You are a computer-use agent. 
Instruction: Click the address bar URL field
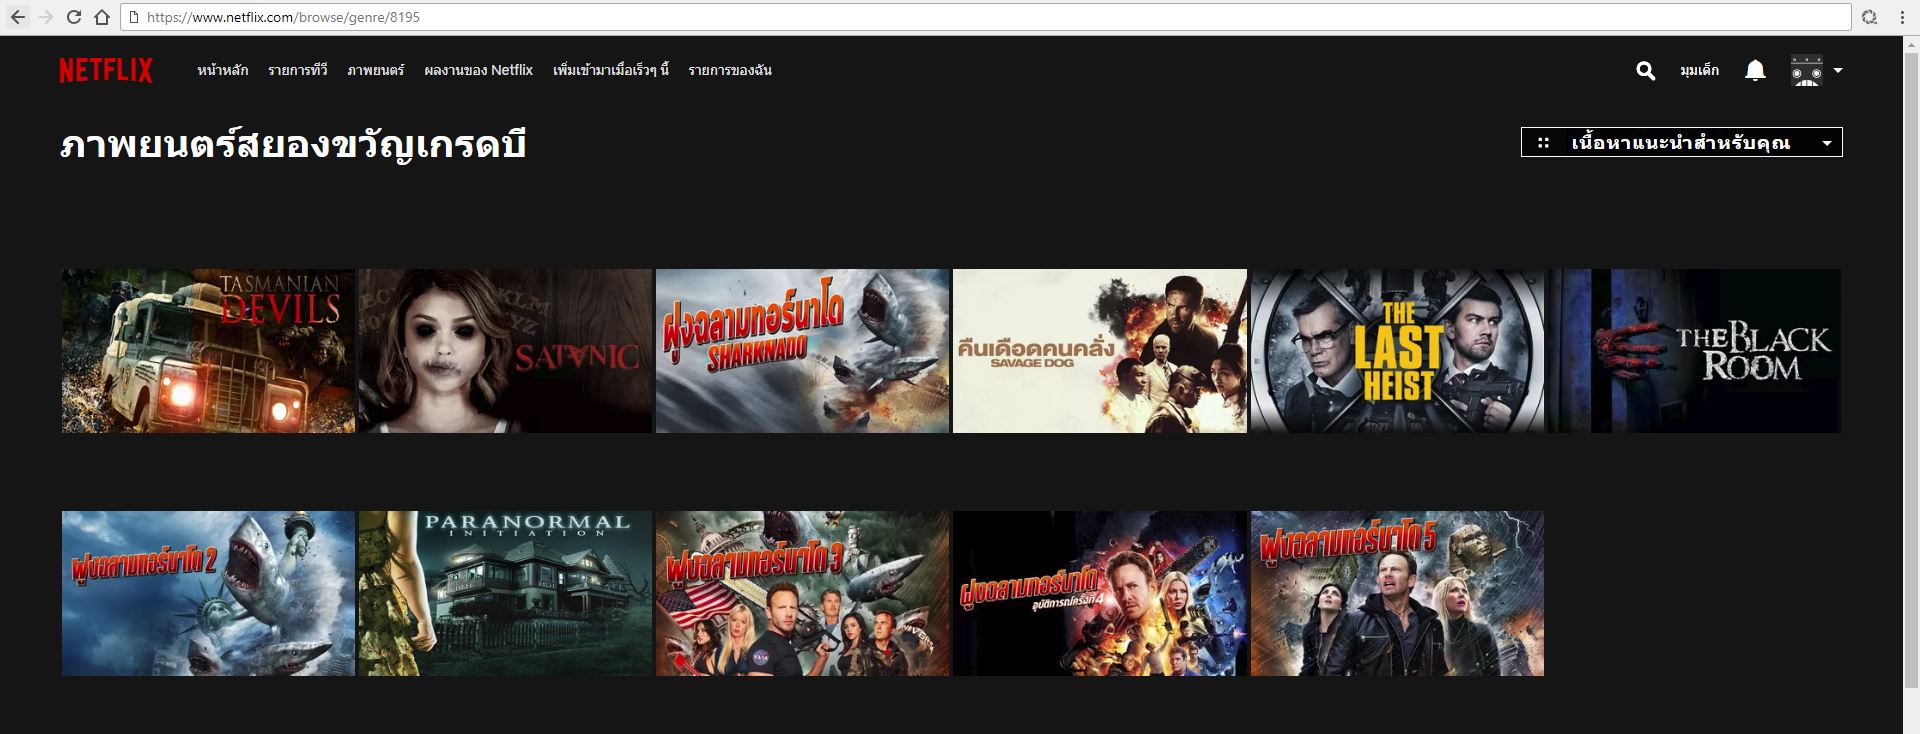(985, 17)
